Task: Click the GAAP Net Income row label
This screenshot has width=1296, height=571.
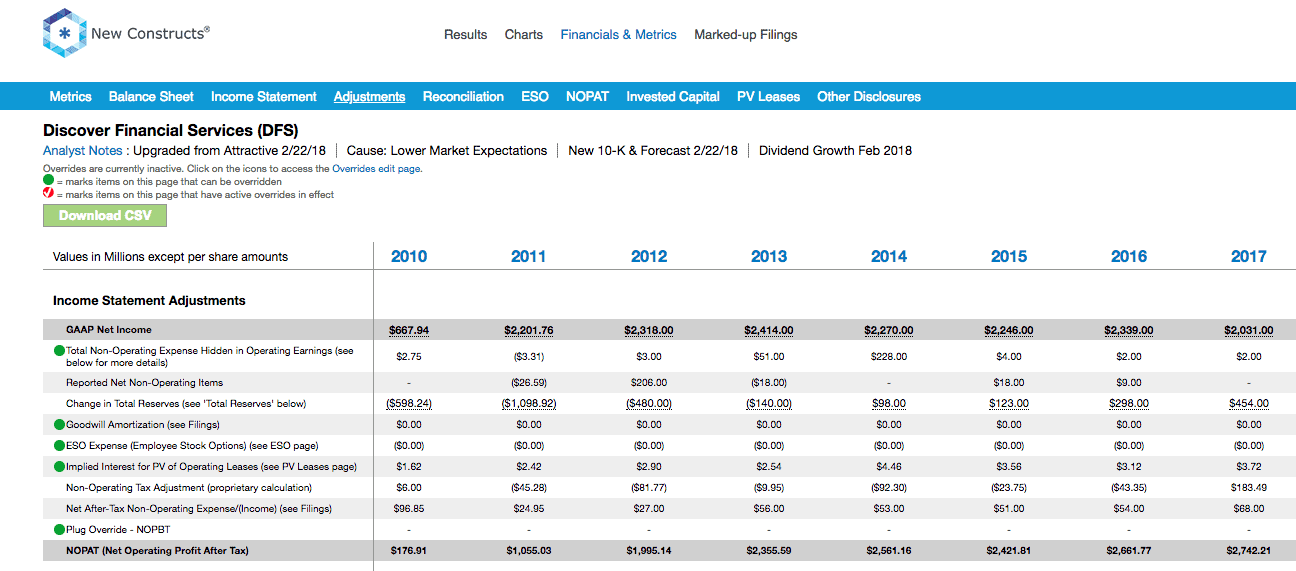Action: (109, 330)
